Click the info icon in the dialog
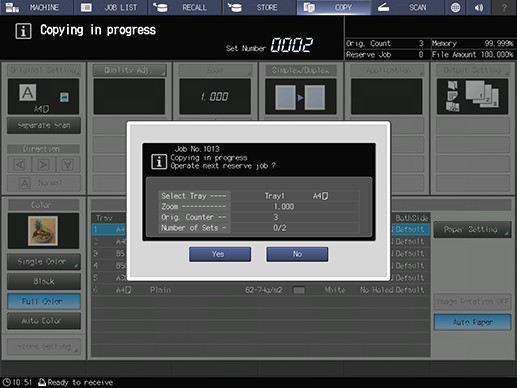Image resolution: width=517 pixels, height=388 pixels. pos(159,162)
